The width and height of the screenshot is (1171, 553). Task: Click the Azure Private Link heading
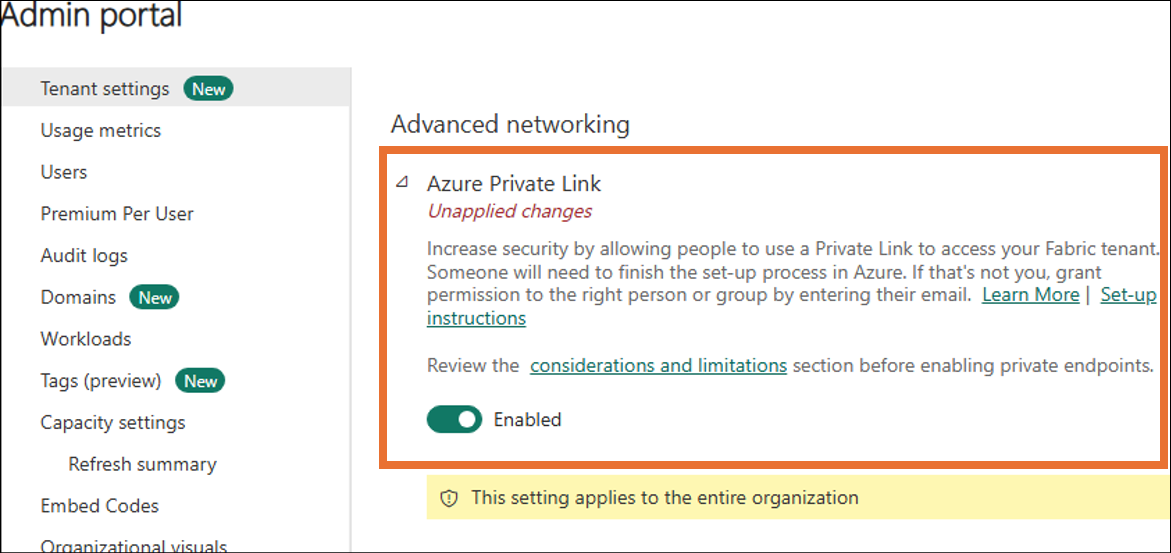pos(514,183)
